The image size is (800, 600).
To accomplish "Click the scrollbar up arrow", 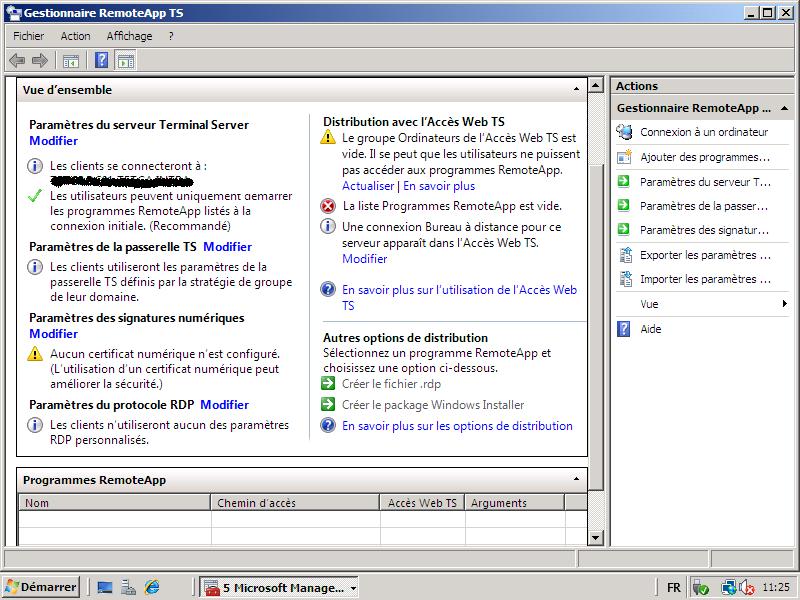I will 595,85.
